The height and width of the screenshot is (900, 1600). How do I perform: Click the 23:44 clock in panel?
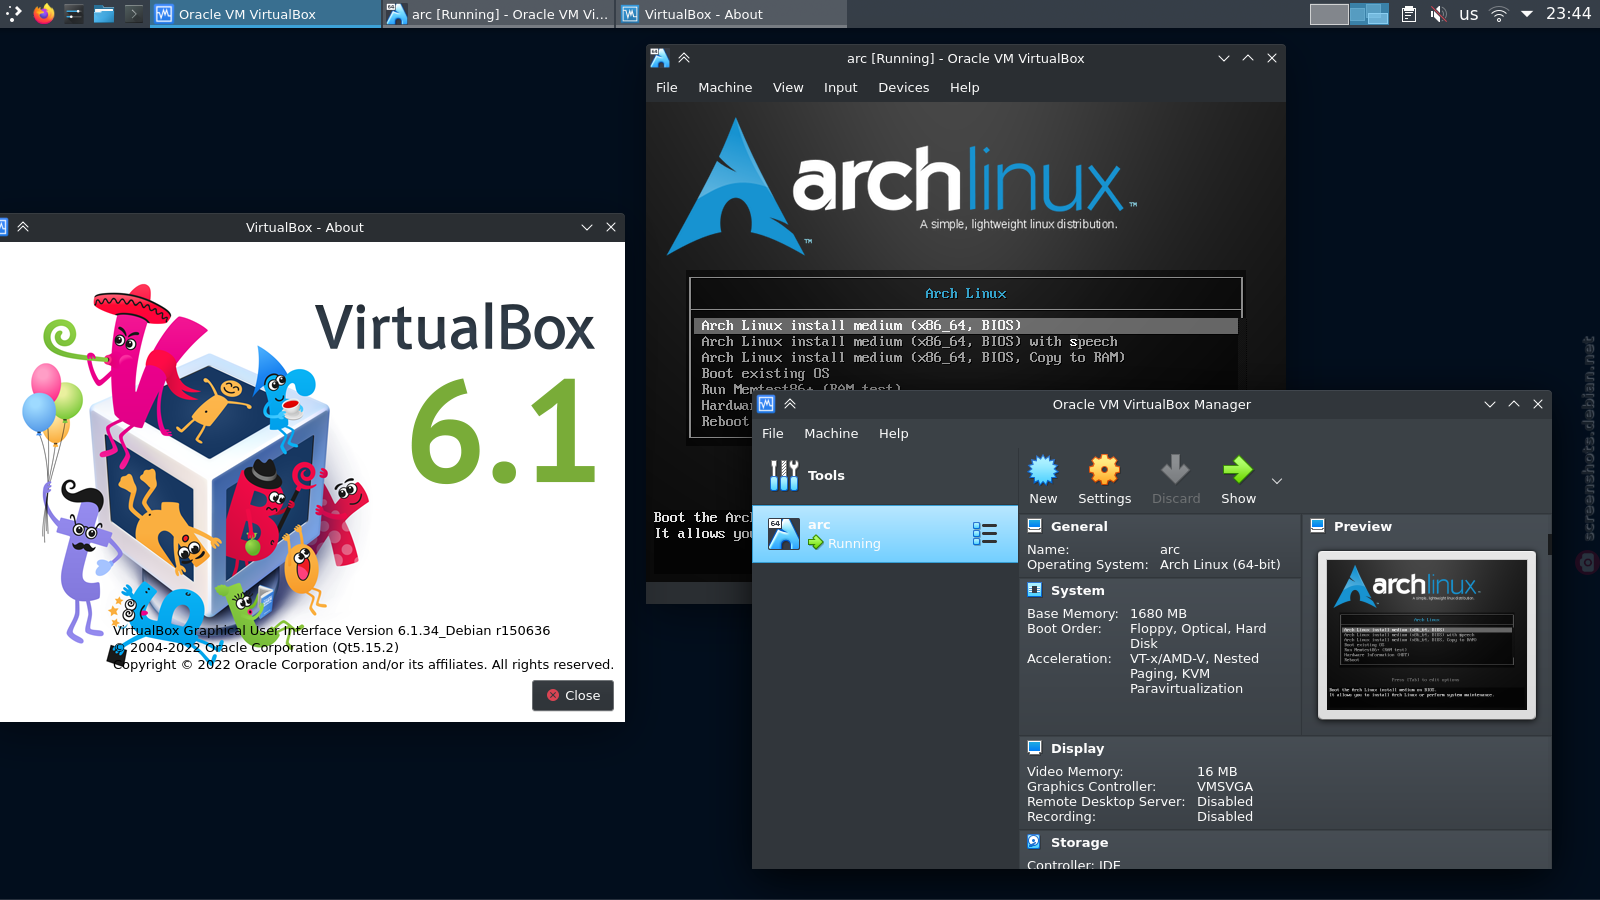pos(1568,14)
